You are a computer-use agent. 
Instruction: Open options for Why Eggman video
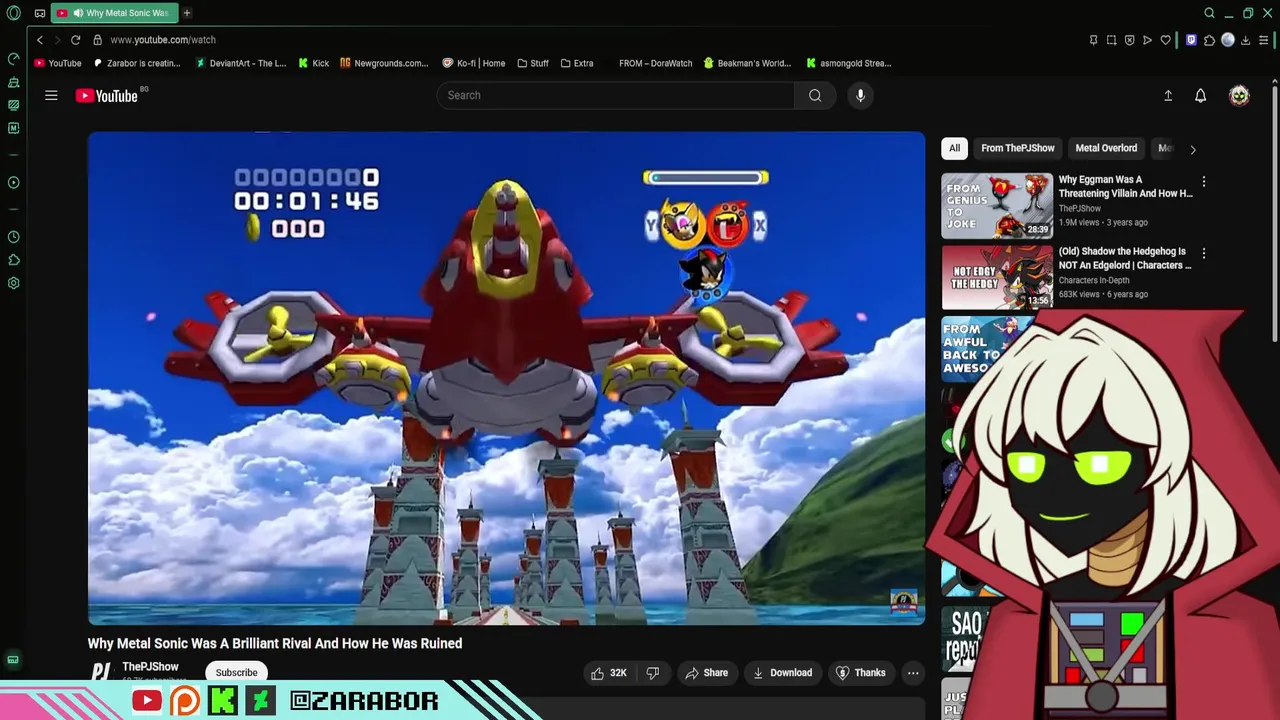1204,182
